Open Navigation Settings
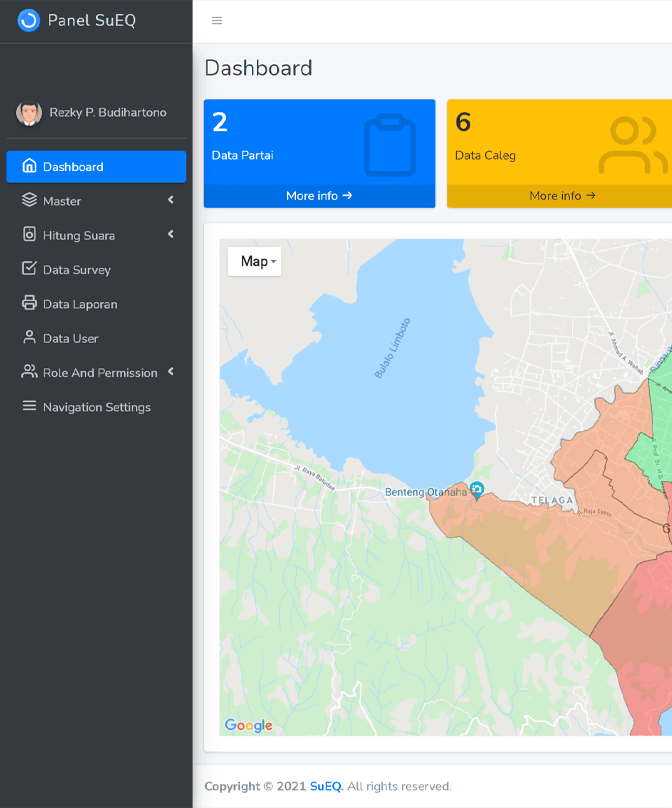This screenshot has height=808, width=672. pyautogui.click(x=96, y=407)
